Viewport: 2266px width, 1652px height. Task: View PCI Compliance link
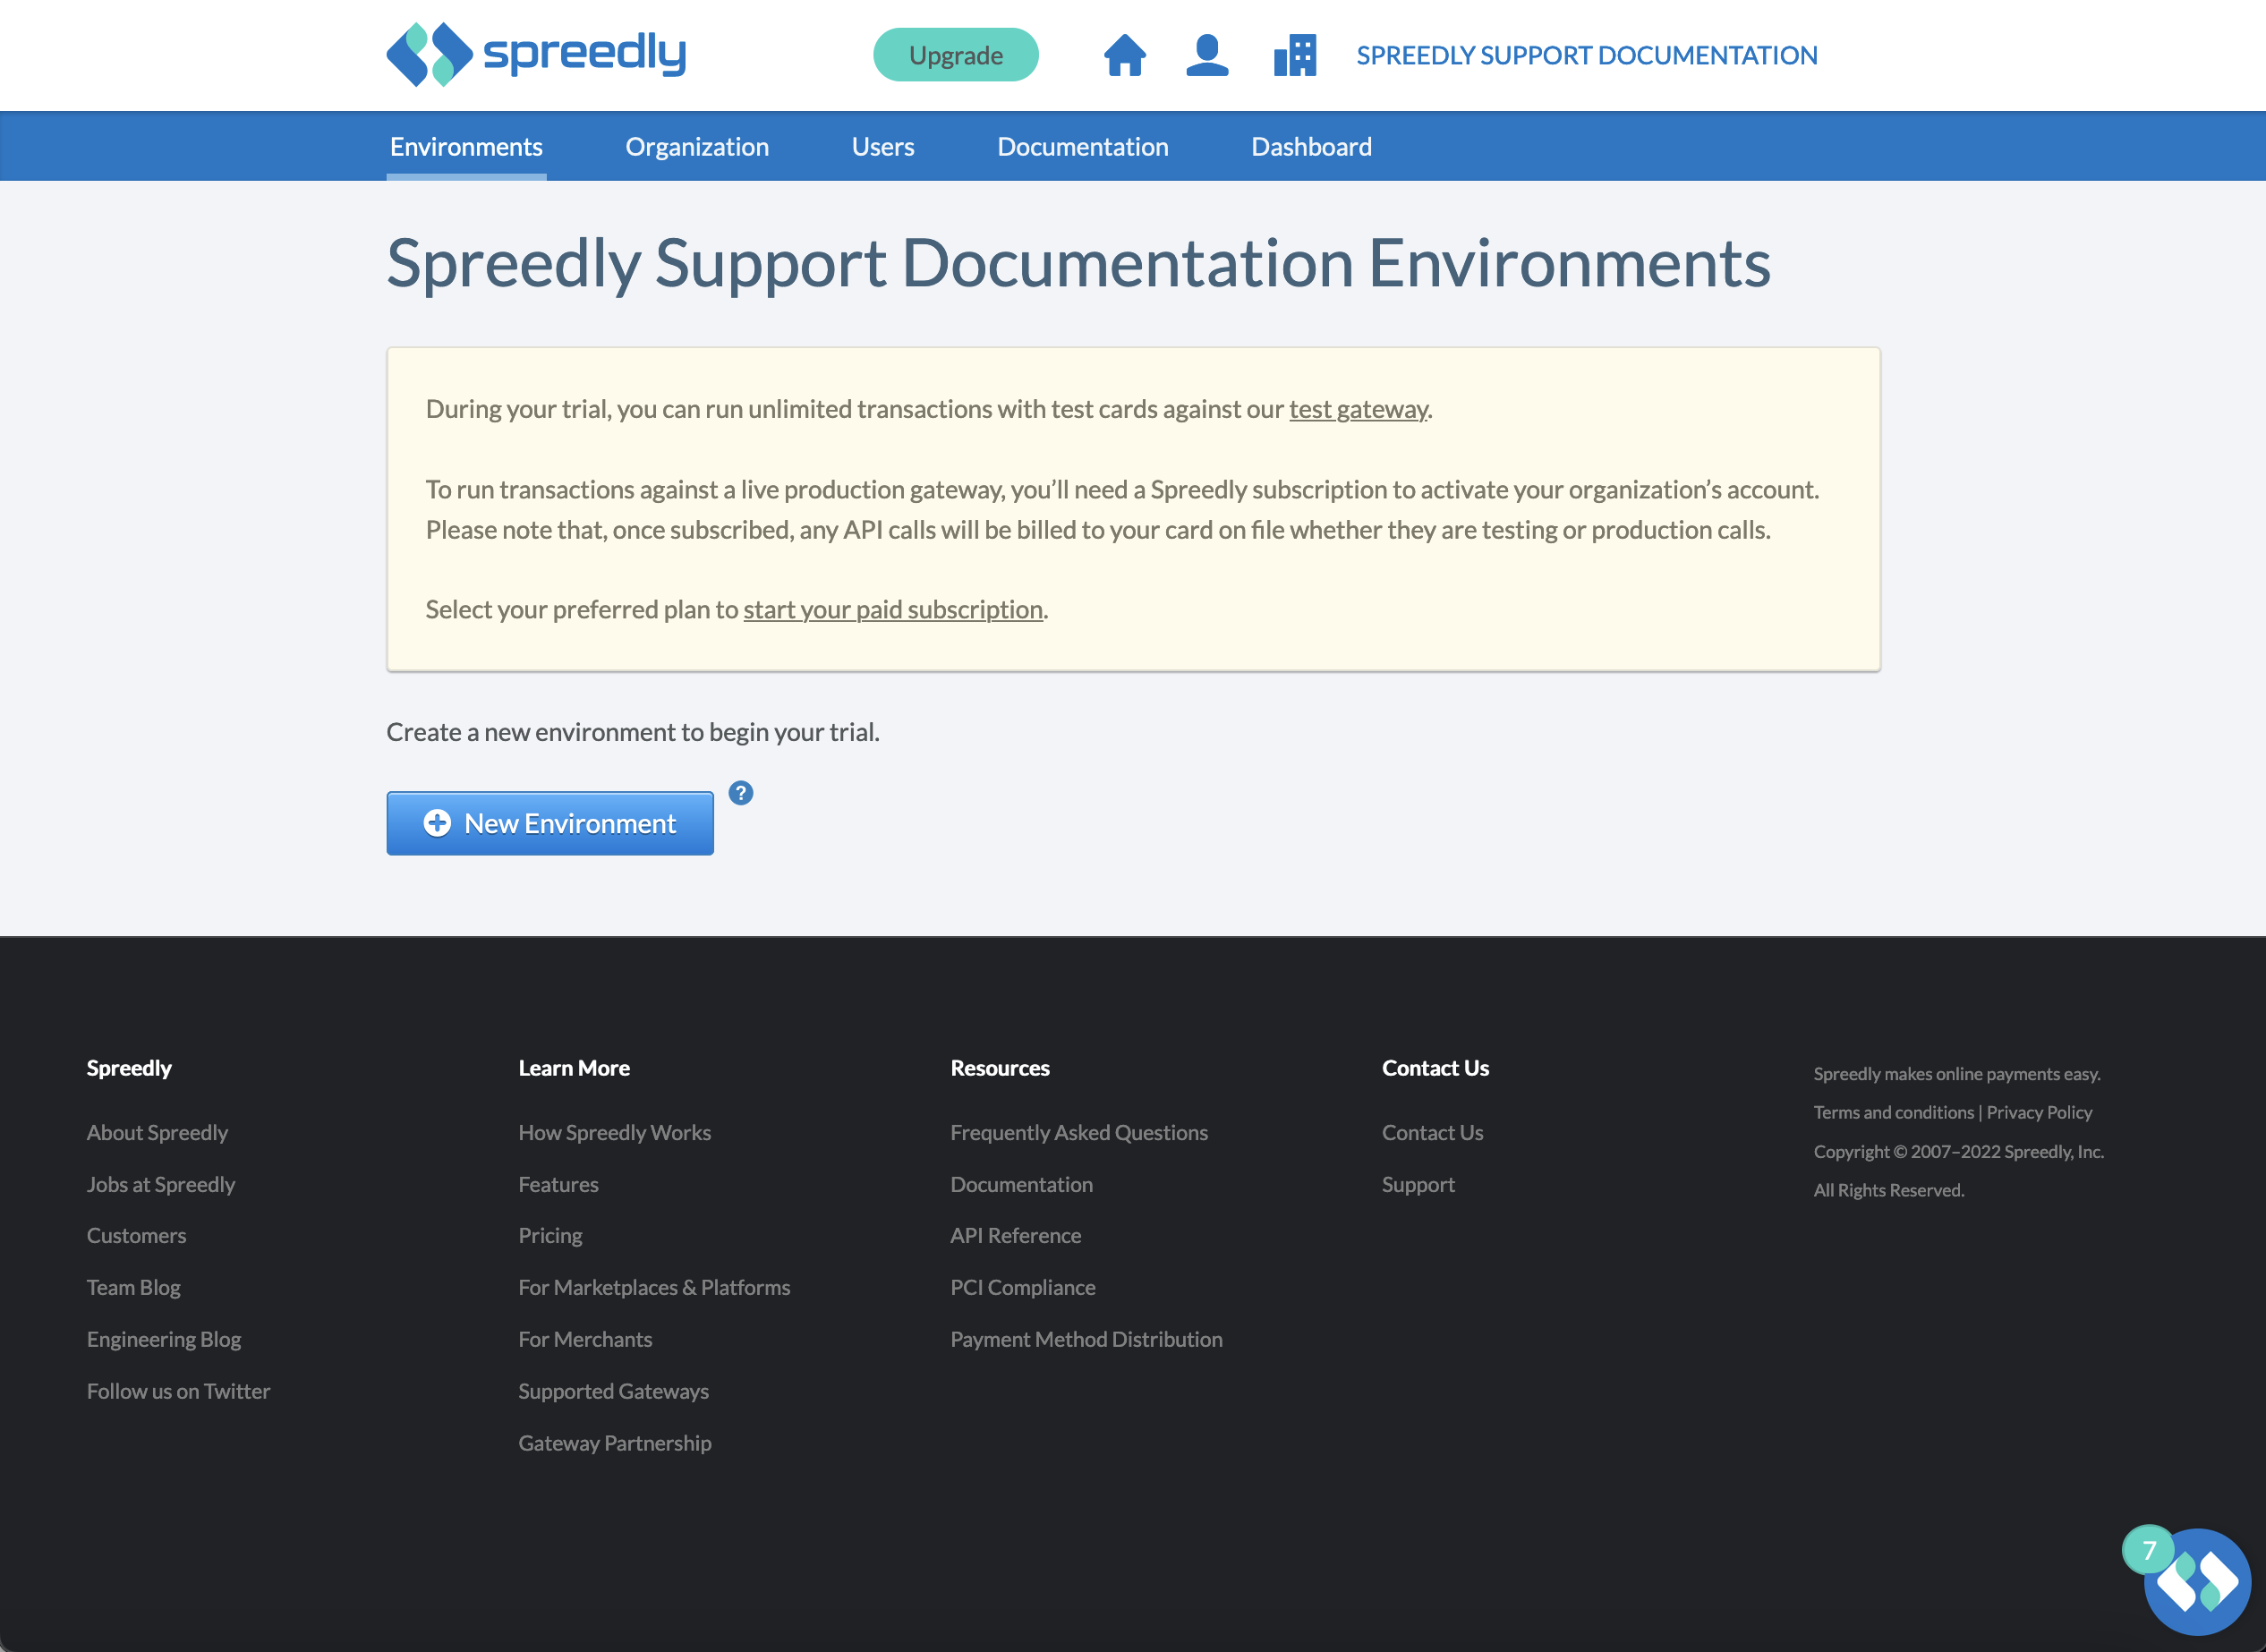click(1023, 1287)
